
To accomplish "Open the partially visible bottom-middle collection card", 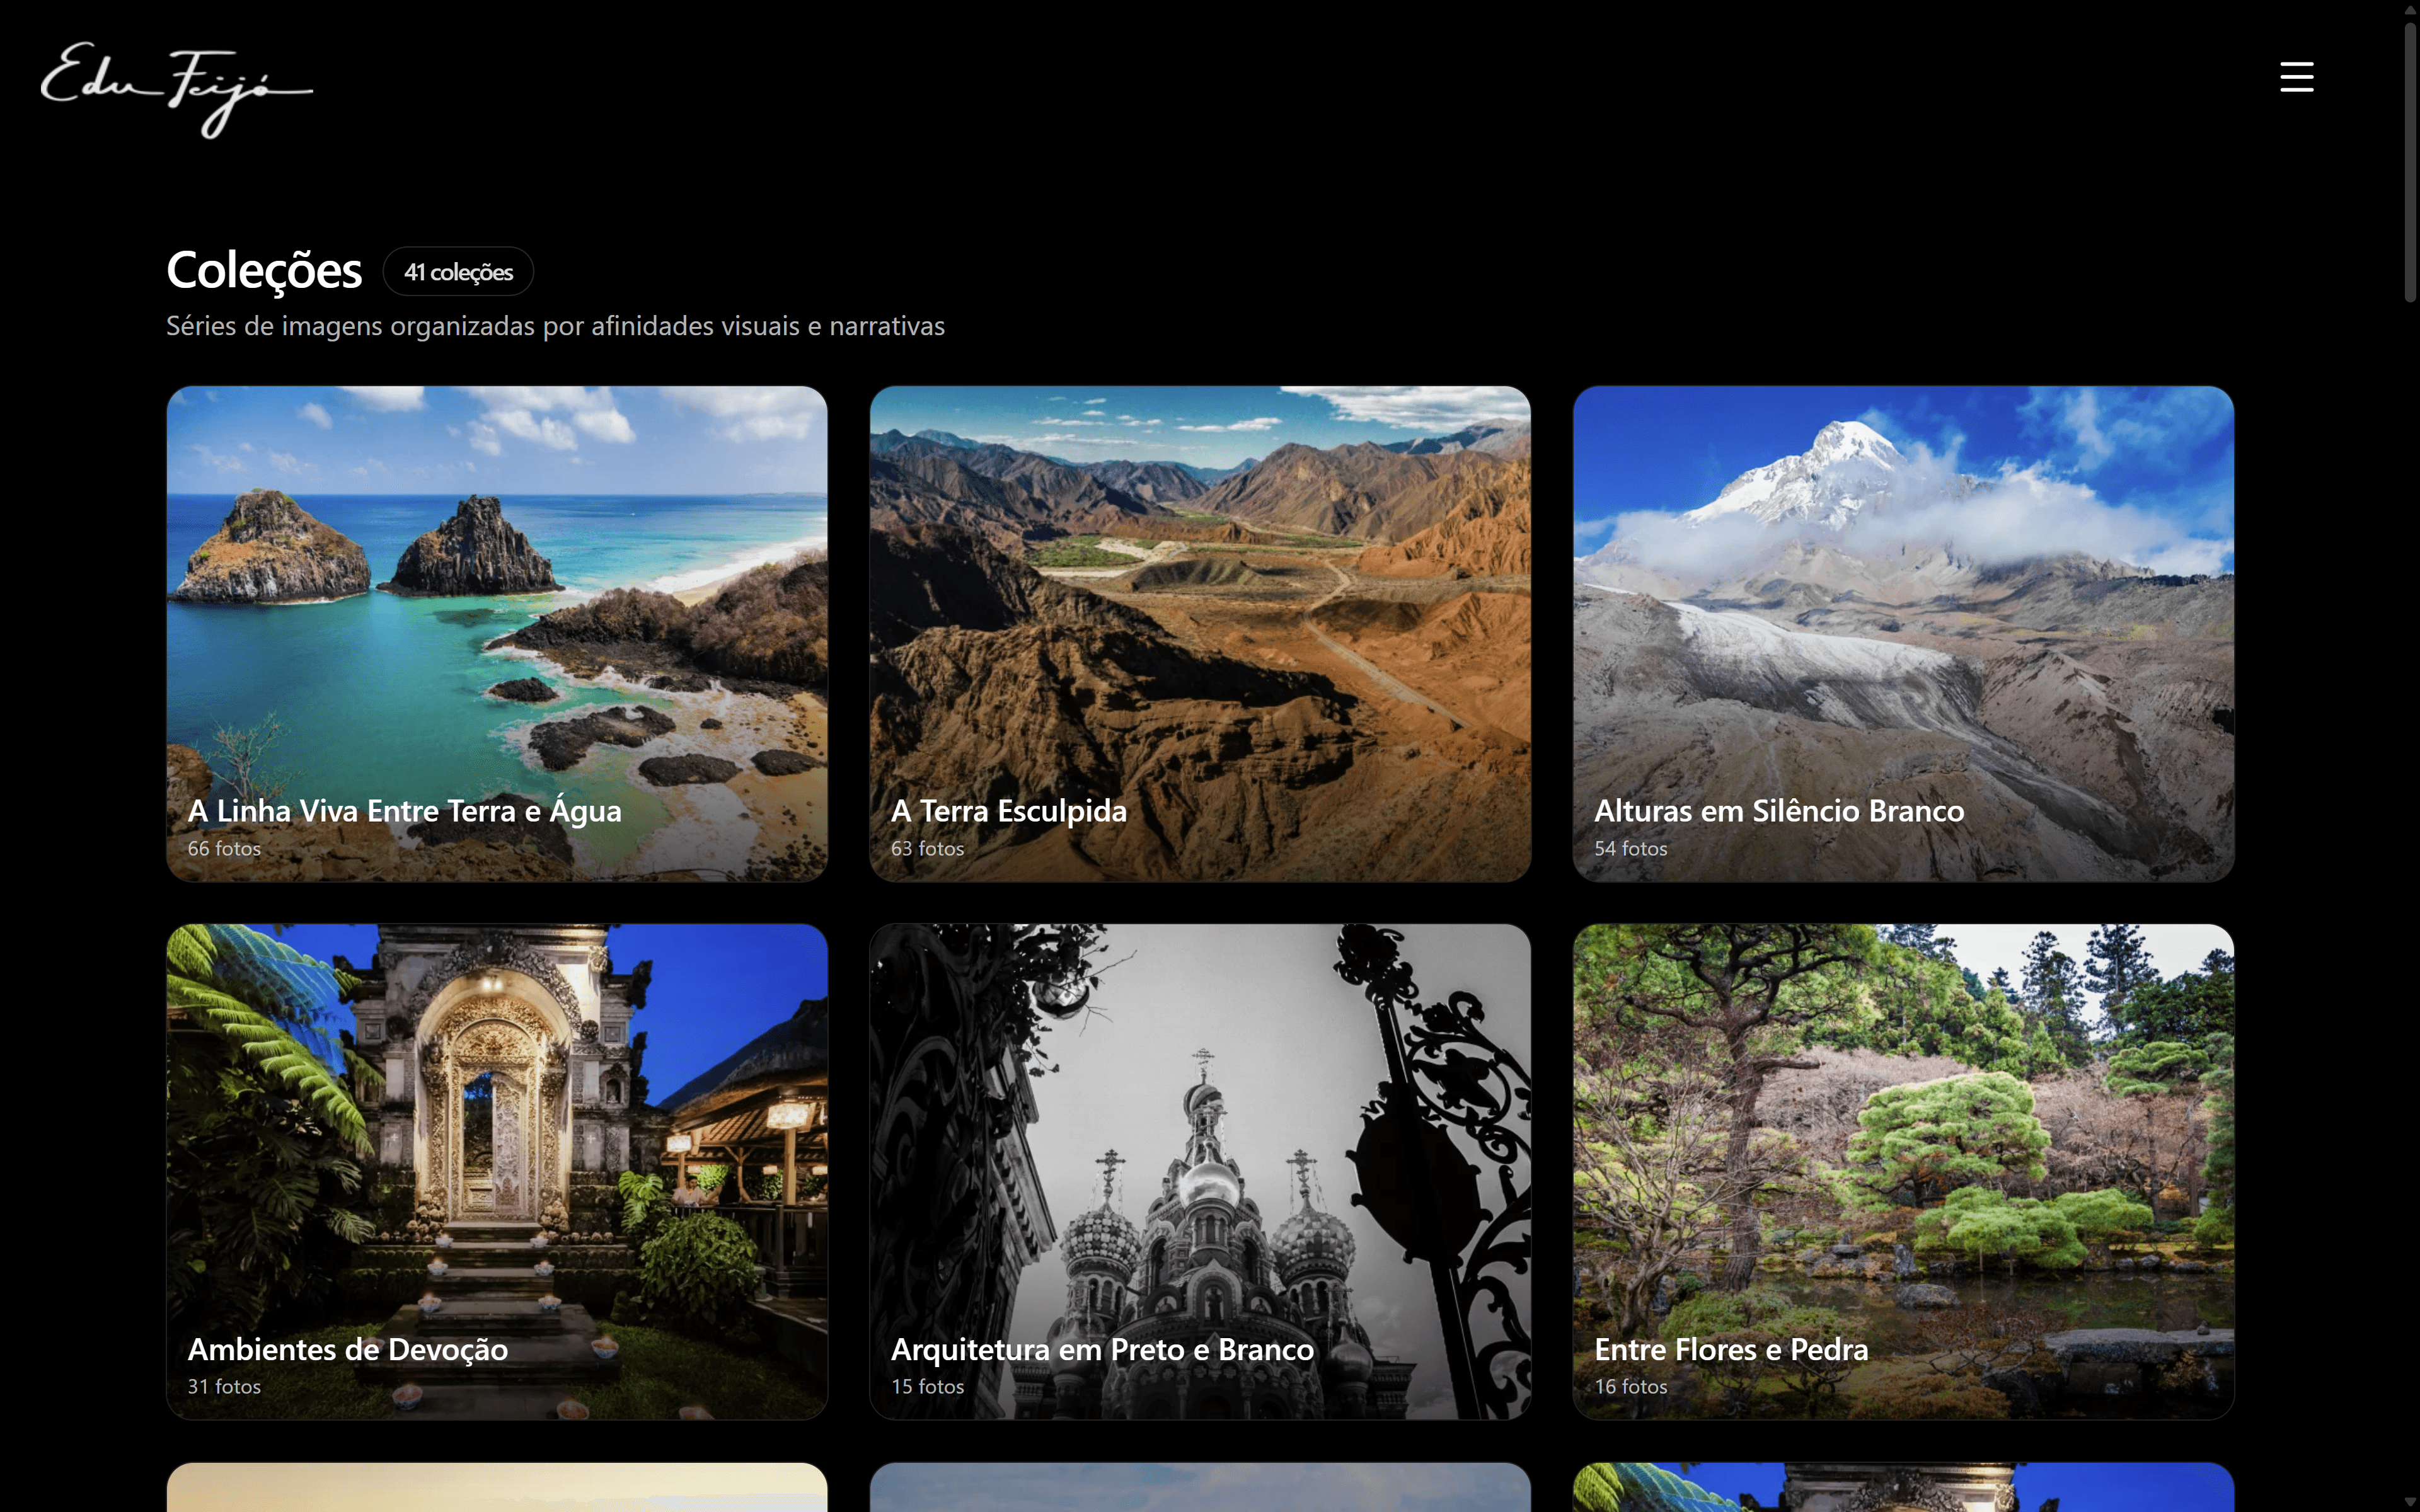I will click(x=1199, y=1488).
